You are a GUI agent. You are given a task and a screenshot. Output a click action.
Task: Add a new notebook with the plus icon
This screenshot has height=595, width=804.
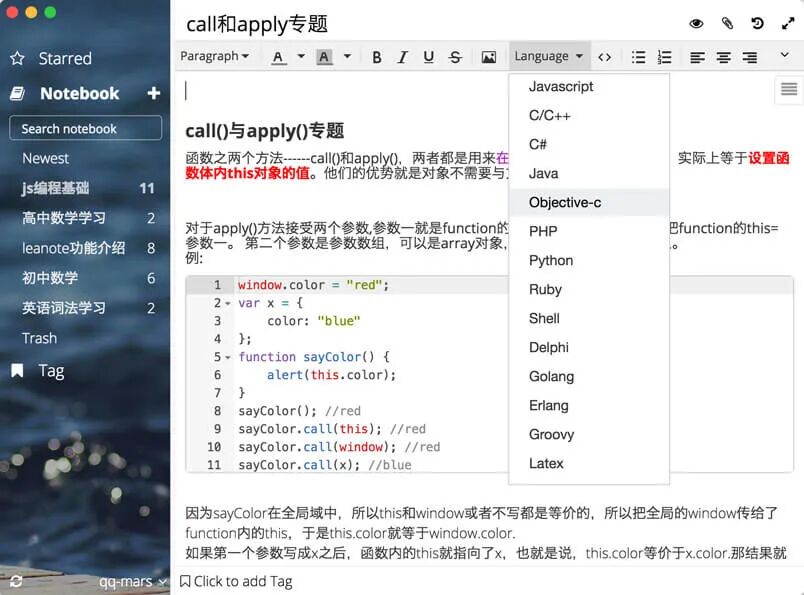point(153,93)
